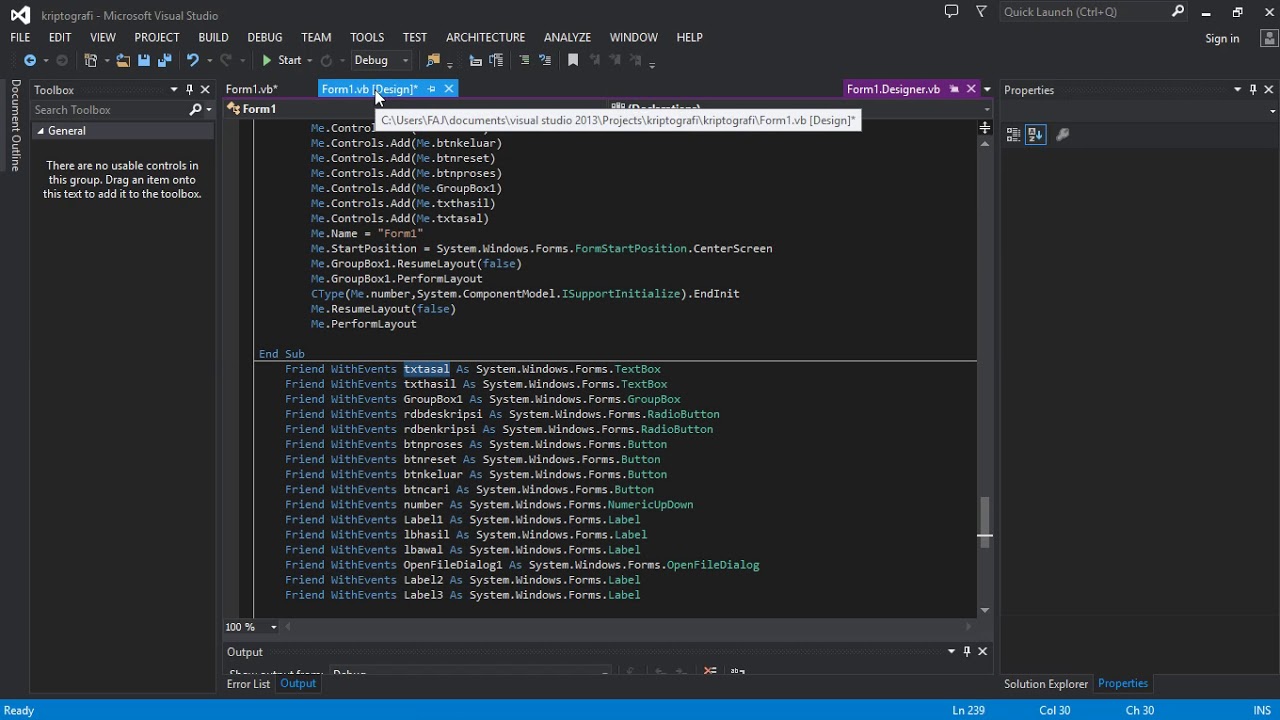The height and width of the screenshot is (720, 1280).
Task: Click the Alphabetical sort icon in Properties
Action: click(1035, 134)
